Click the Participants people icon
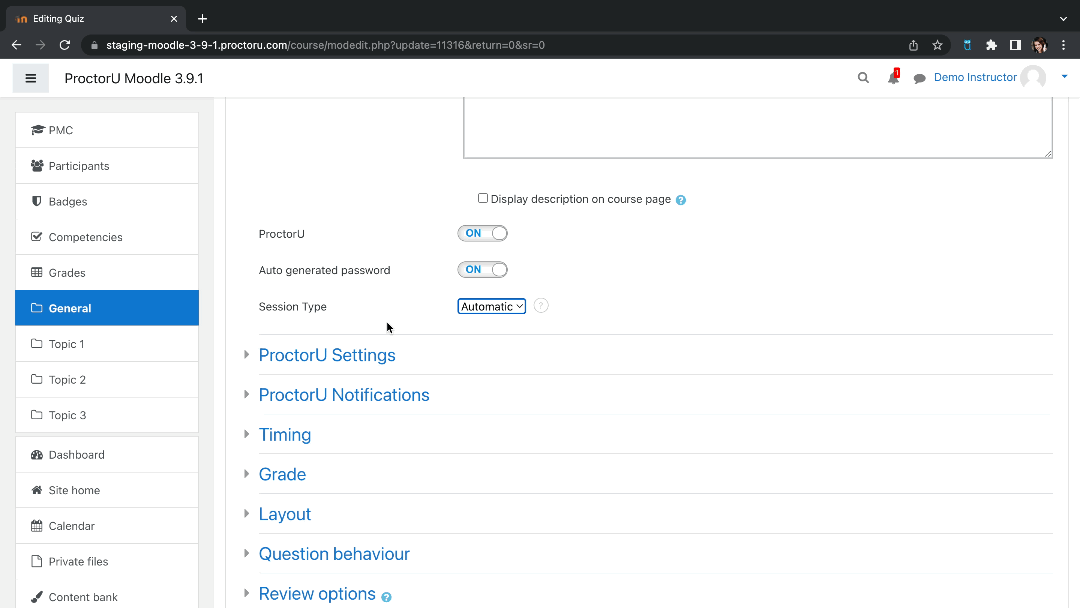Viewport: 1080px width, 608px height. coord(37,166)
